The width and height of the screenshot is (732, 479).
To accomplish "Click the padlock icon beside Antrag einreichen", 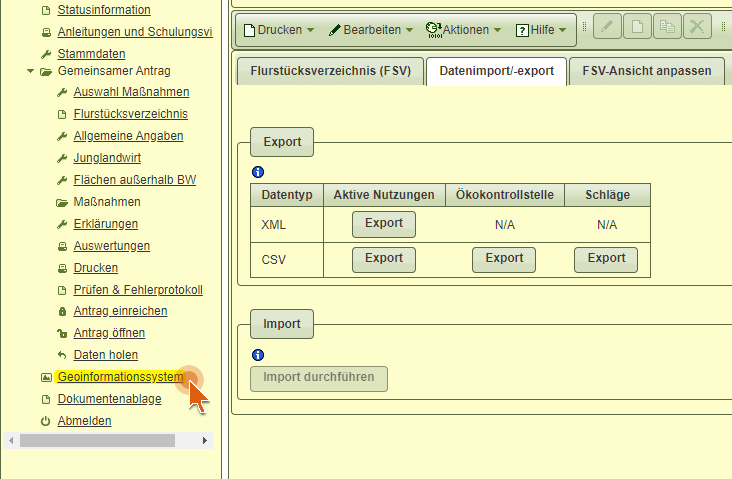I will [62, 312].
